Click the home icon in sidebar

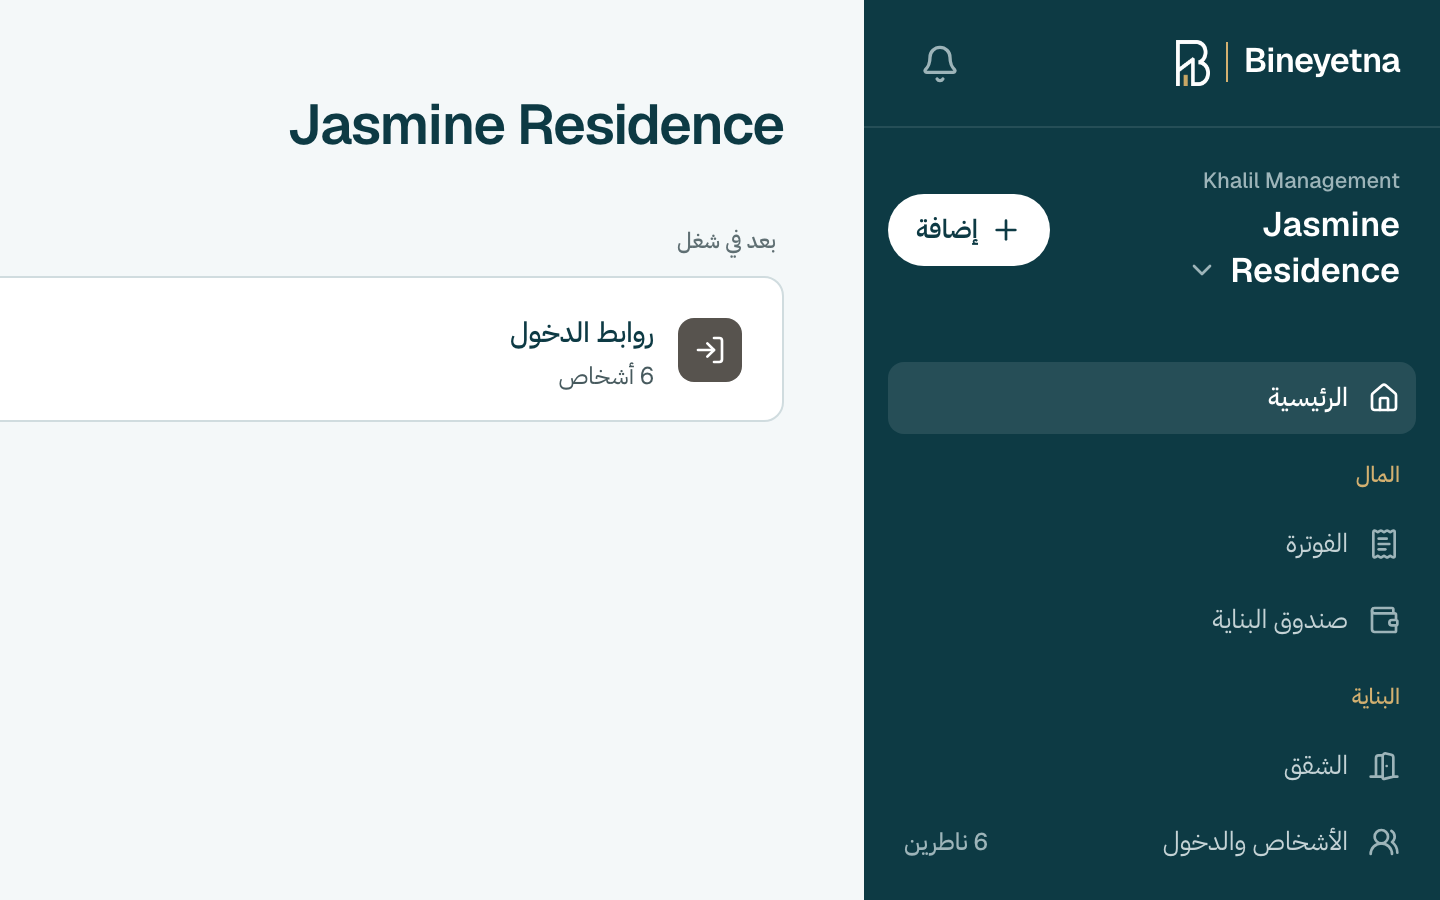pos(1384,398)
